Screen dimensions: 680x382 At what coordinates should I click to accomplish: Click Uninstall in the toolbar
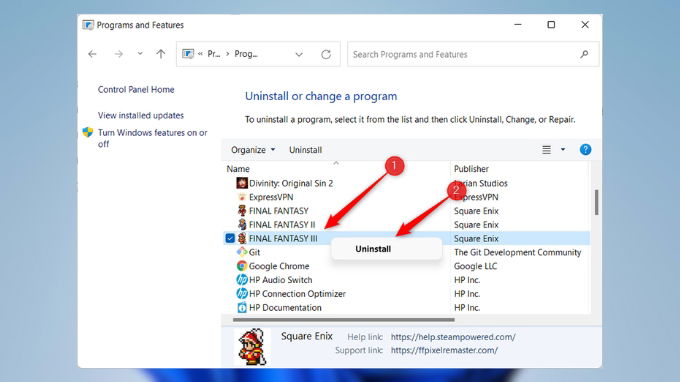305,150
